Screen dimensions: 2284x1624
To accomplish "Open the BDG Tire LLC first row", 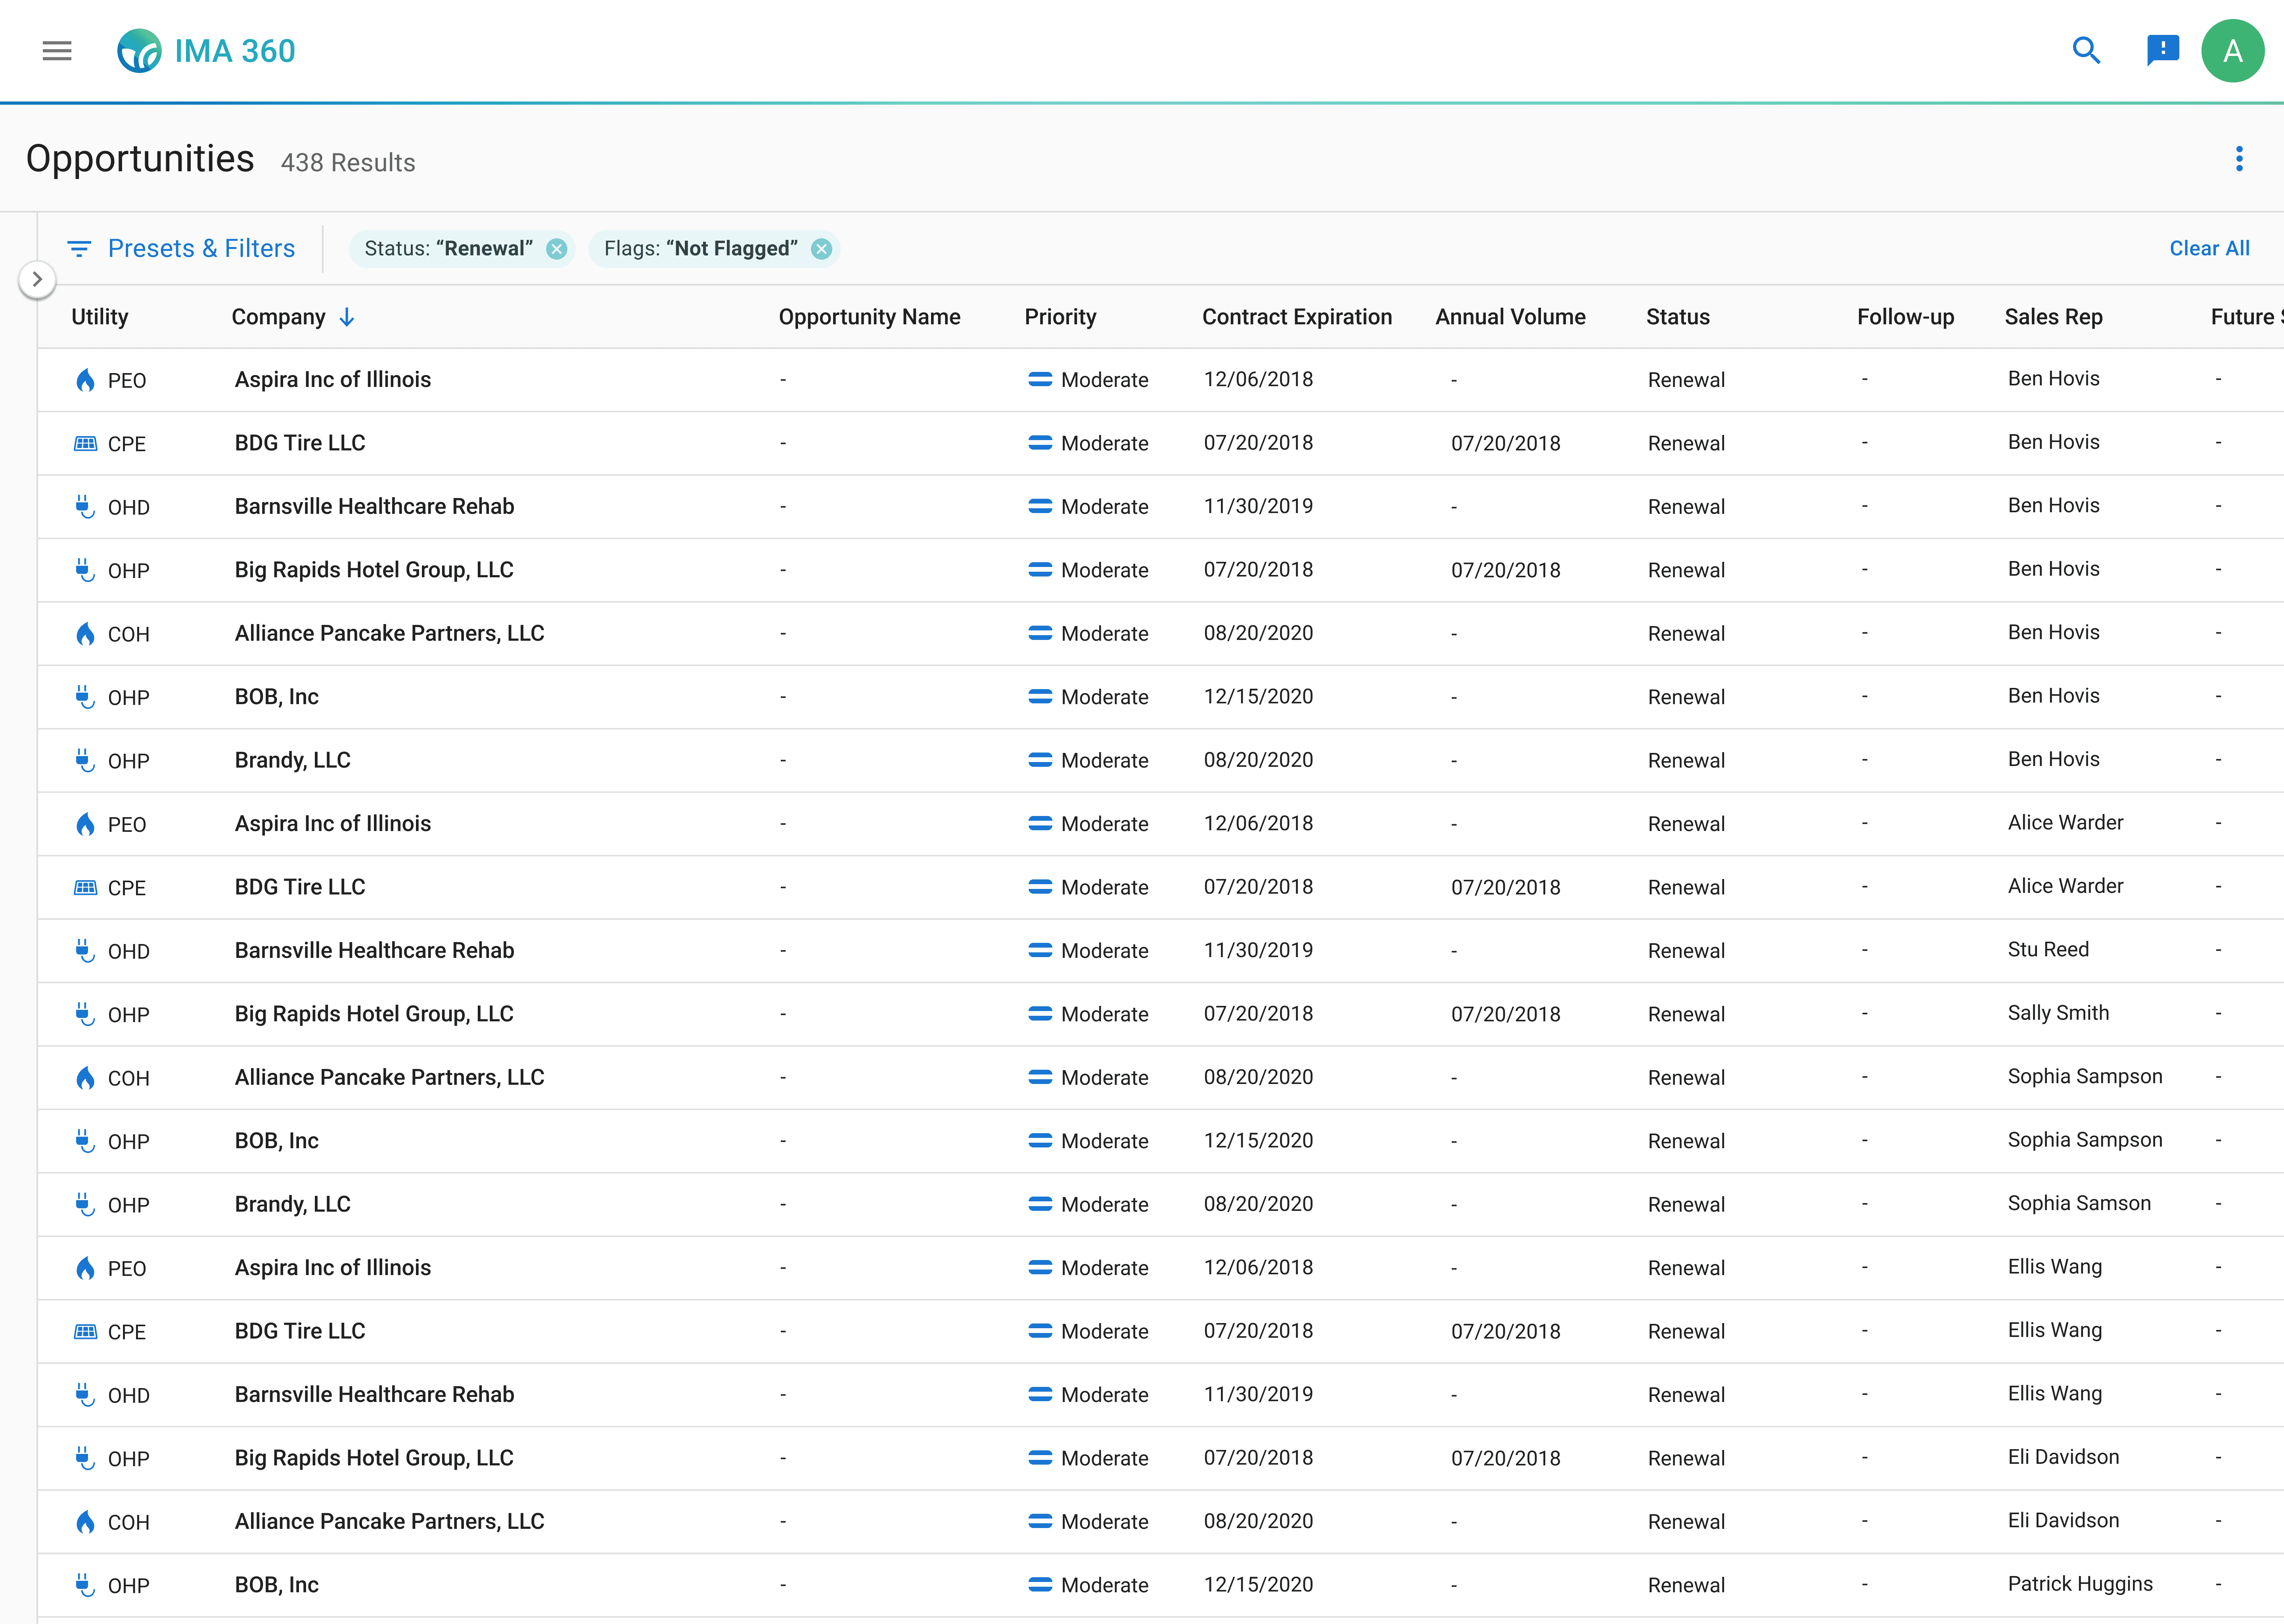I will [x=300, y=443].
